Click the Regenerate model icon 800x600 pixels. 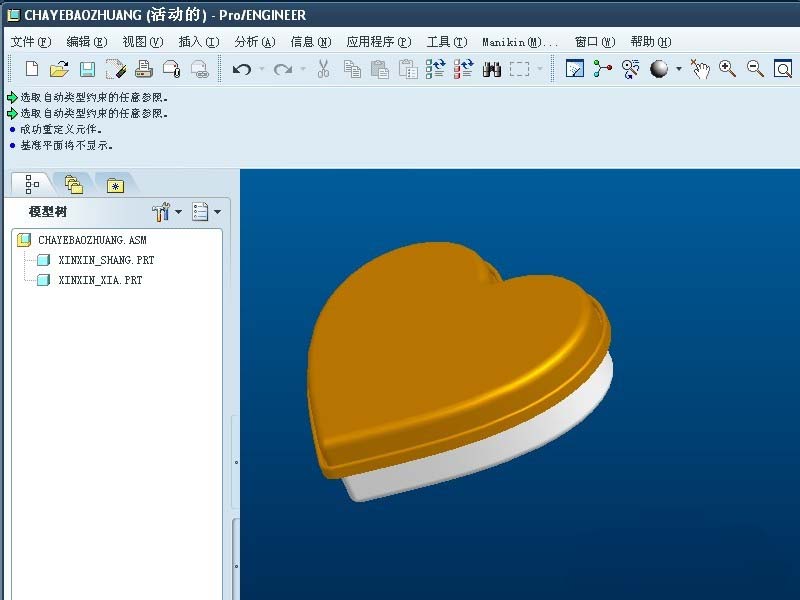click(x=435, y=69)
